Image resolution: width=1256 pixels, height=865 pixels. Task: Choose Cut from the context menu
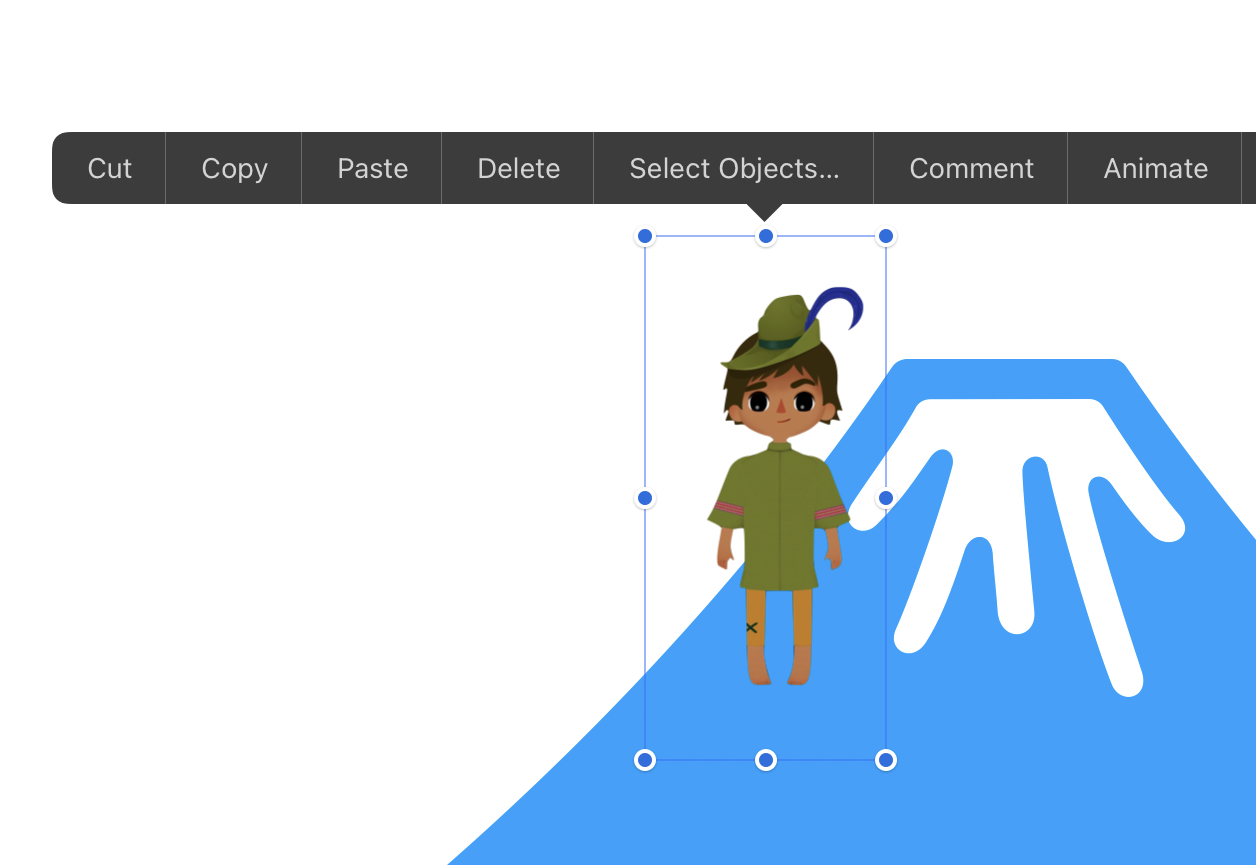pyautogui.click(x=109, y=168)
